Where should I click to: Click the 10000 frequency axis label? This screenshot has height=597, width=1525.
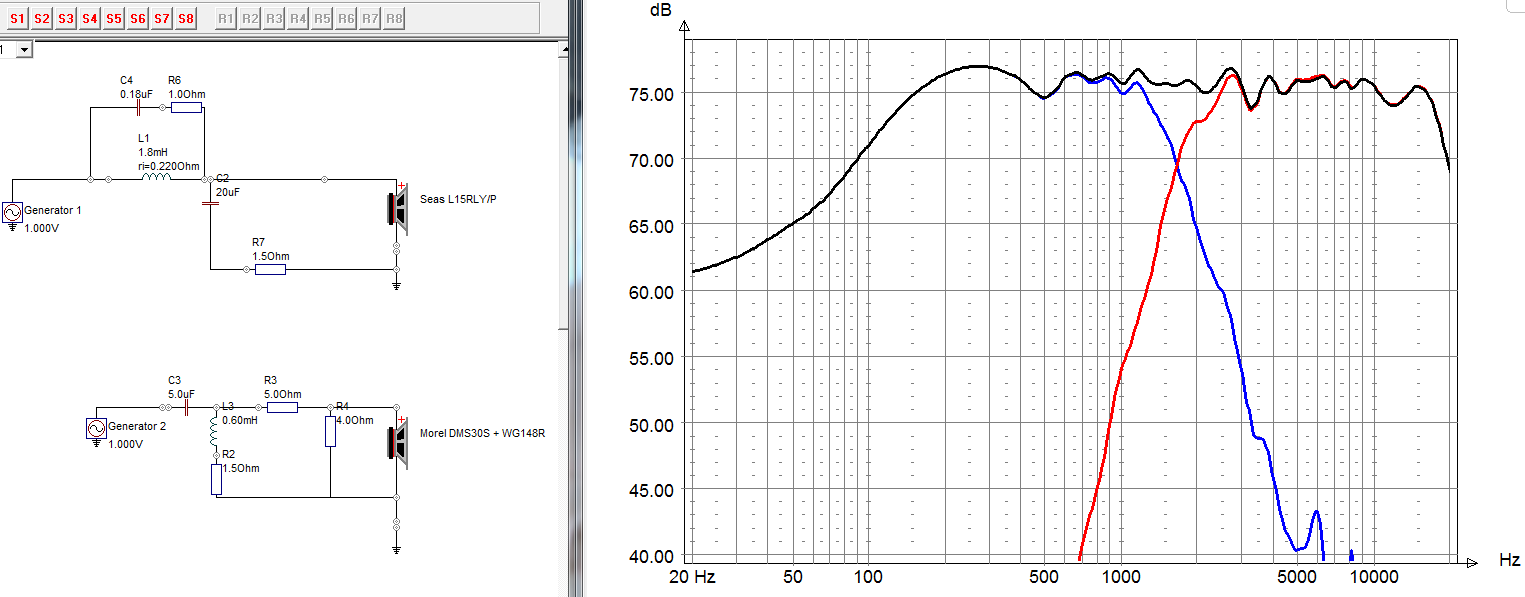[1374, 577]
